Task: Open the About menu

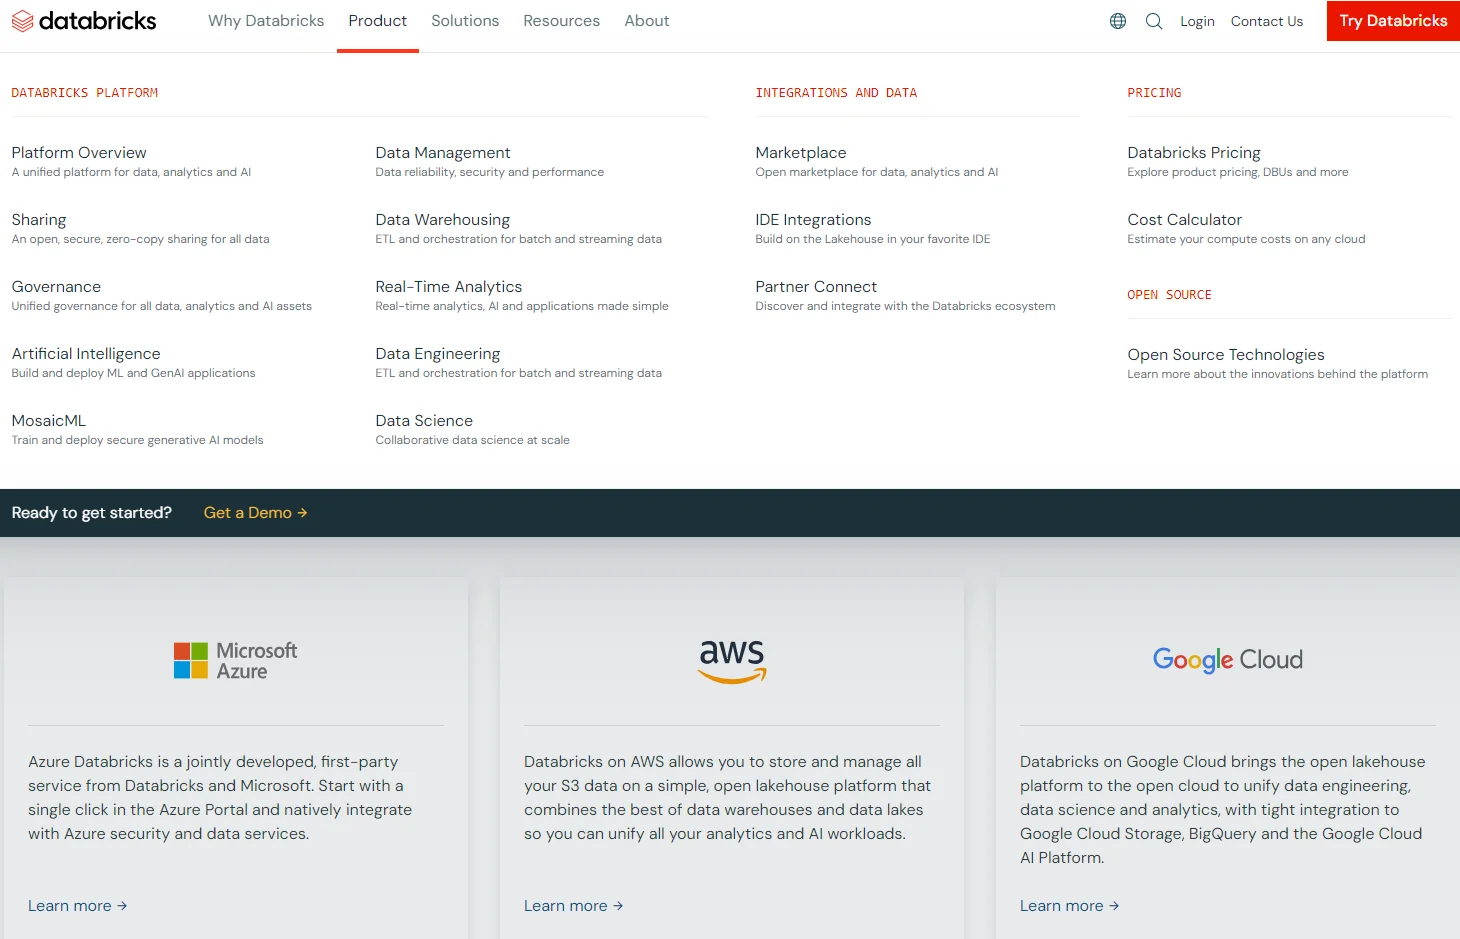Action: pyautogui.click(x=647, y=21)
